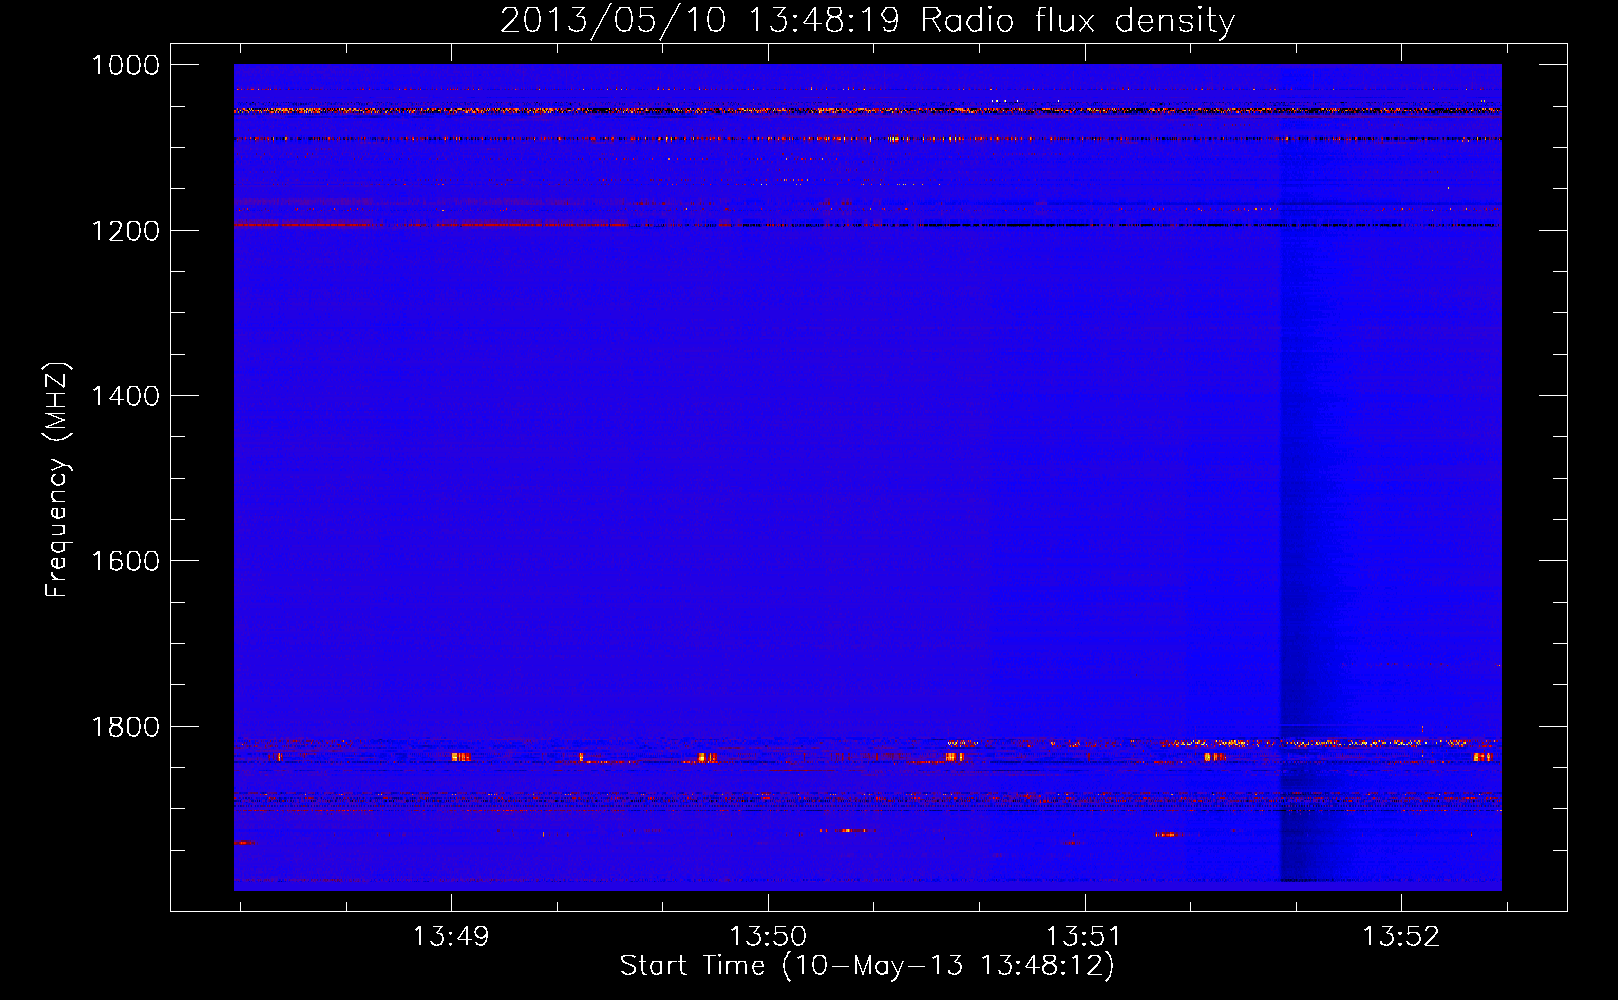Image resolution: width=1618 pixels, height=1000 pixels.
Task: Click the 'Frequency (MHZ)' axis label
Action: click(57, 480)
